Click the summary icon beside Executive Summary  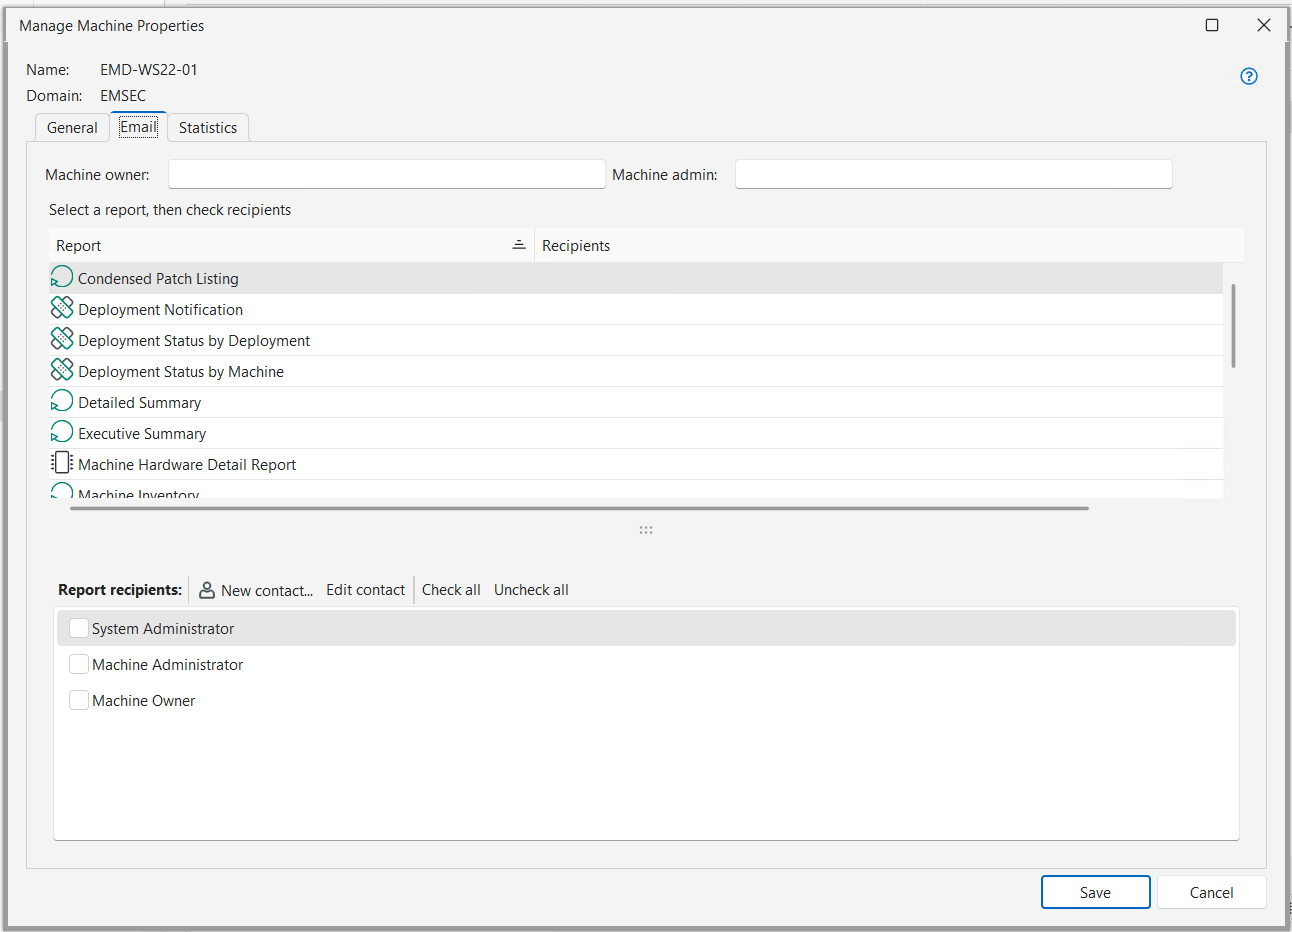61,431
